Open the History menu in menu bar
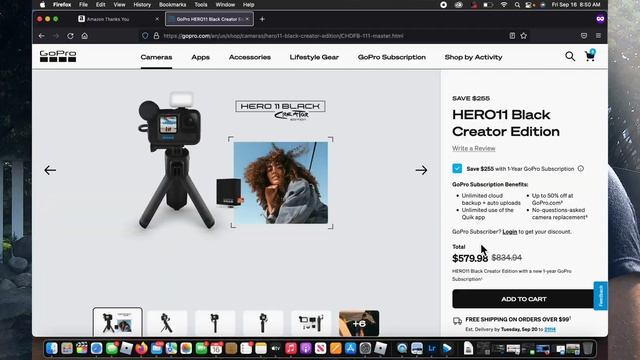Viewport: 640px width, 360px height. click(x=142, y=5)
